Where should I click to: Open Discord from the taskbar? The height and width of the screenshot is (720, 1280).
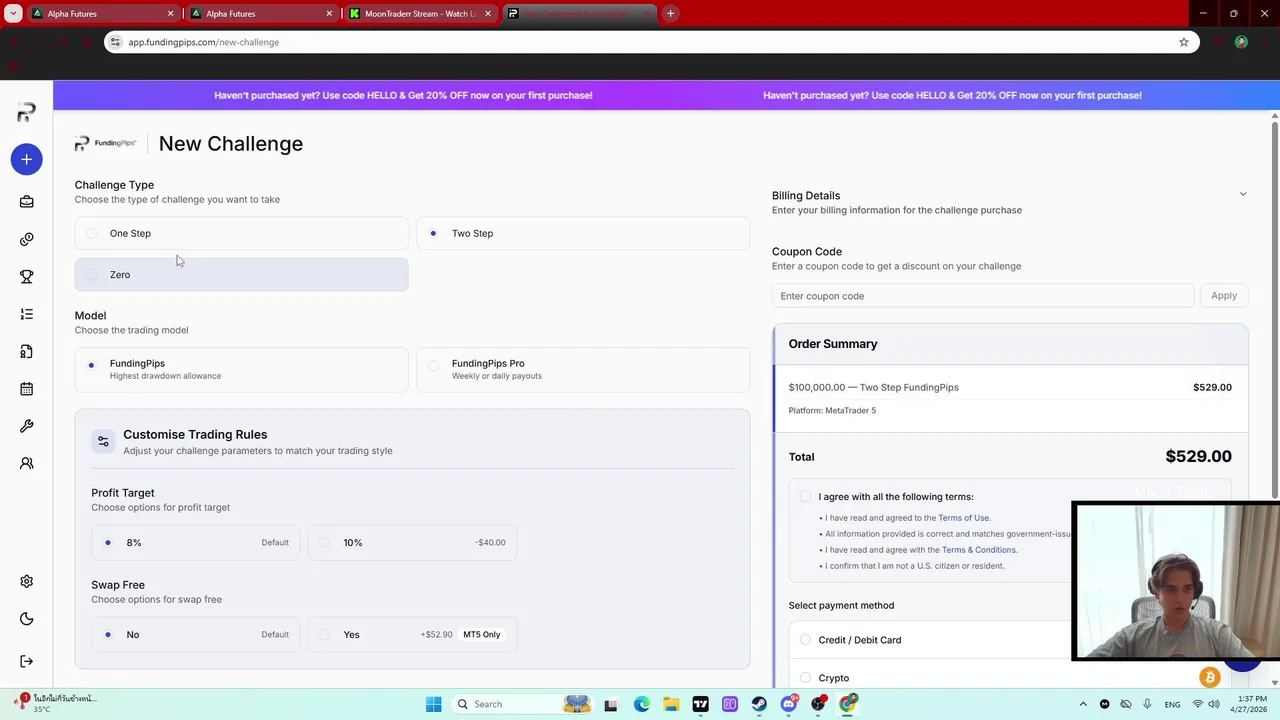(789, 704)
